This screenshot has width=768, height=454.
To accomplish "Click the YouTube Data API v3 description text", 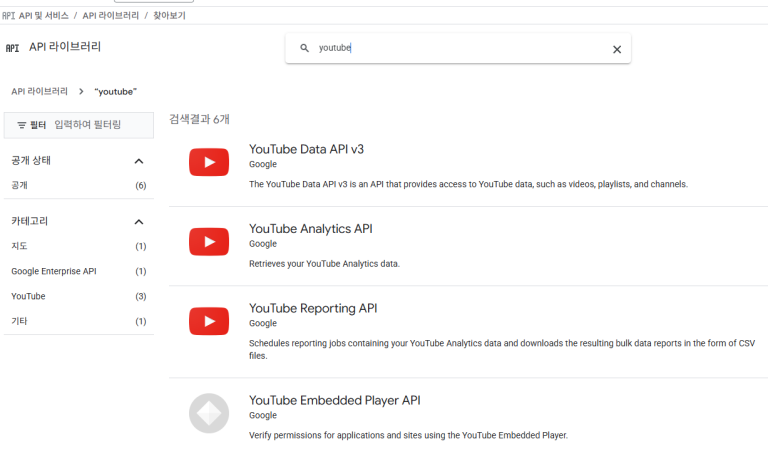I will 468,184.
